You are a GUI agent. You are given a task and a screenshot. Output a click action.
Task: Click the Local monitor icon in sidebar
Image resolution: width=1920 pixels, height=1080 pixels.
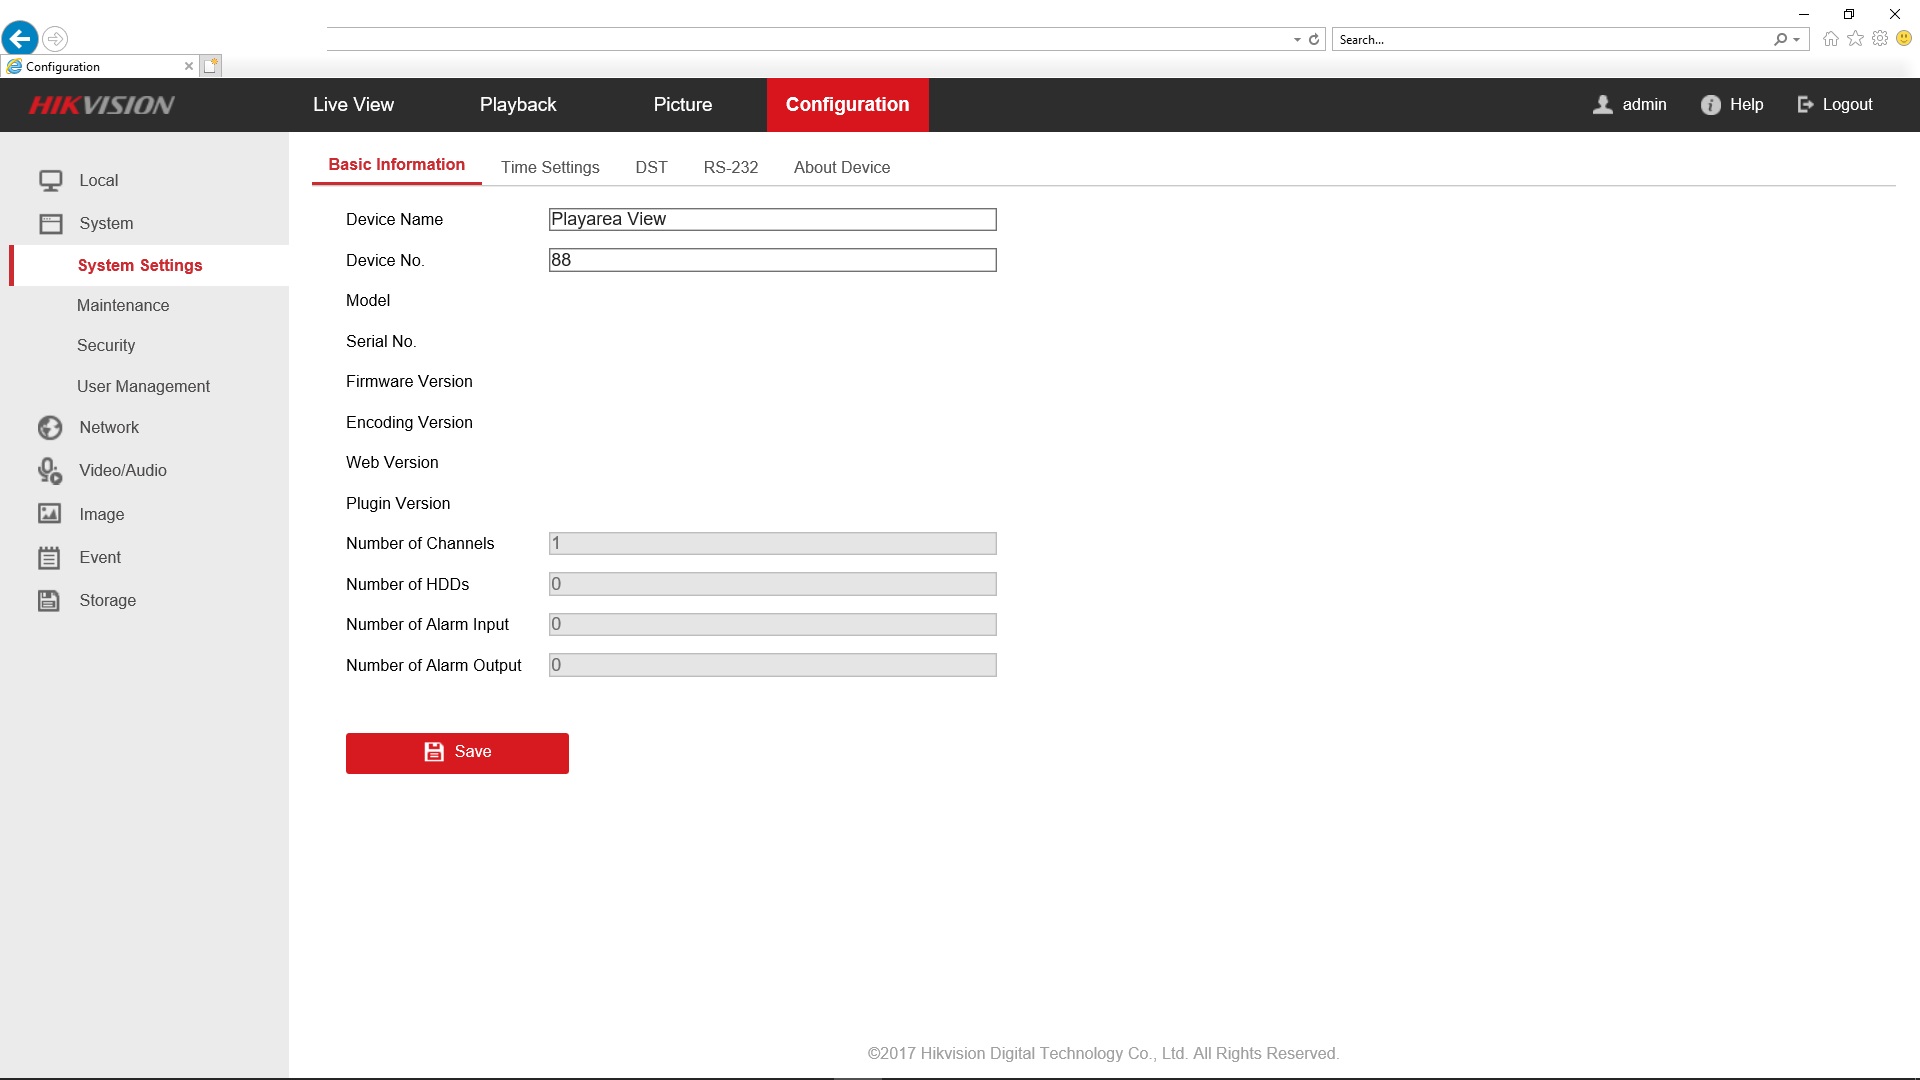(50, 181)
